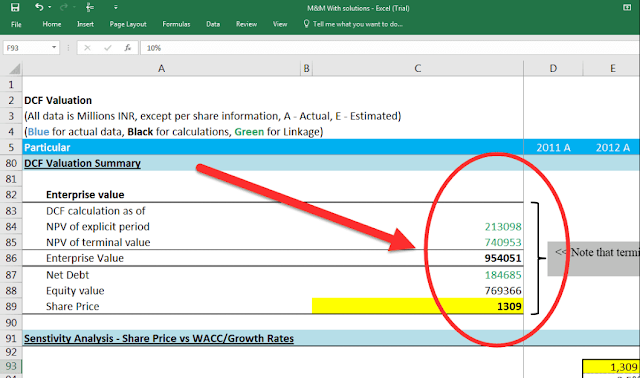Click the Insert Function fx icon
The image size is (640, 378).
click(x=128, y=48)
